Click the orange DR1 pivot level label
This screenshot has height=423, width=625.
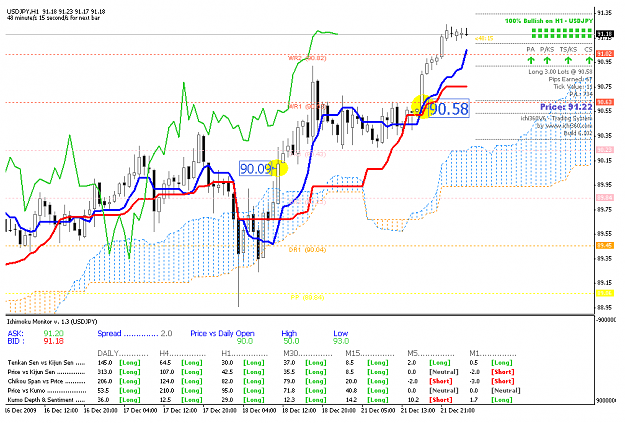307,250
